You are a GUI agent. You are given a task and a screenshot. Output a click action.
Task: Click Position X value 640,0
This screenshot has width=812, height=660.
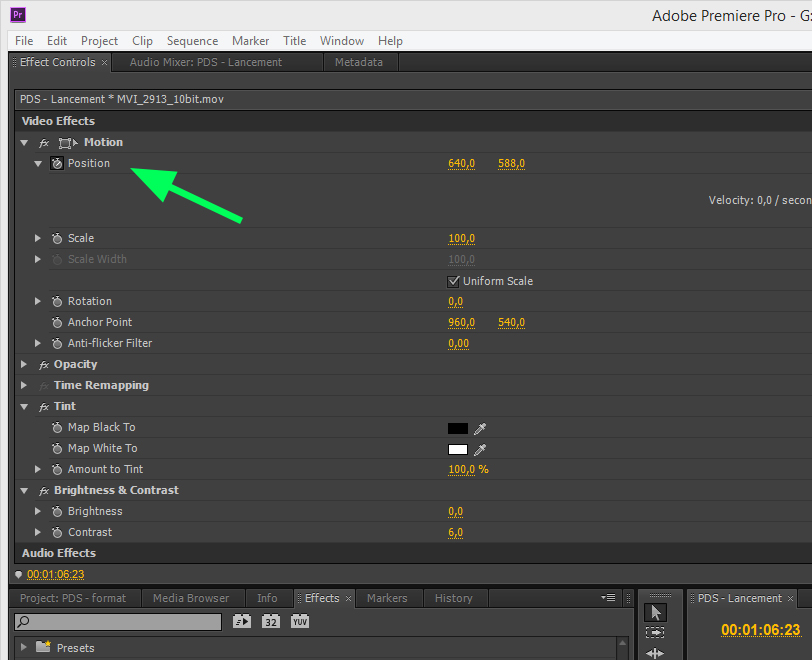pyautogui.click(x=461, y=164)
